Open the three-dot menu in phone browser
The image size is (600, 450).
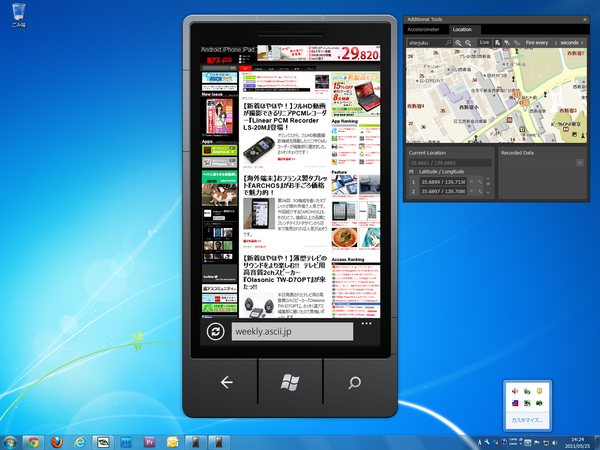pyautogui.click(x=366, y=324)
